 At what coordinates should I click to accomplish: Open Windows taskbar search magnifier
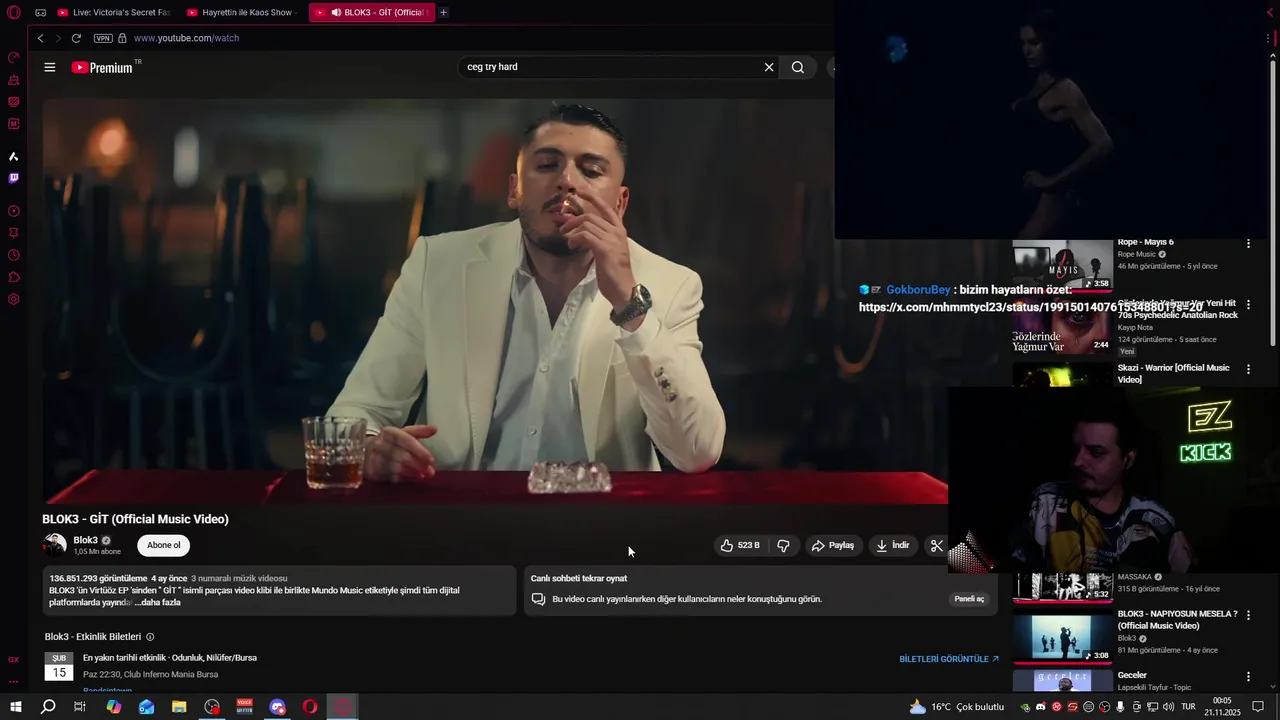(x=48, y=707)
